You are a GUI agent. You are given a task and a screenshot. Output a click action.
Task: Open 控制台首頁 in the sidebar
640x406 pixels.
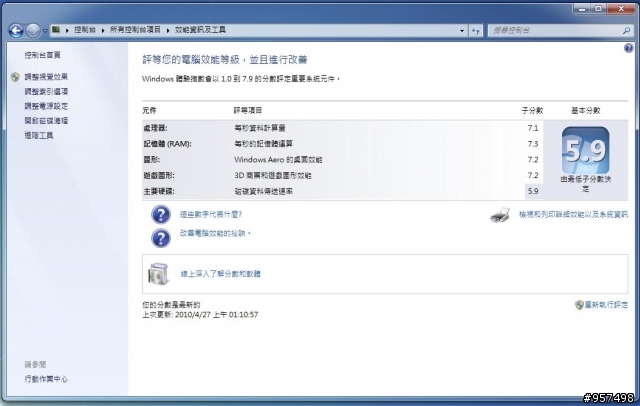coord(42,55)
